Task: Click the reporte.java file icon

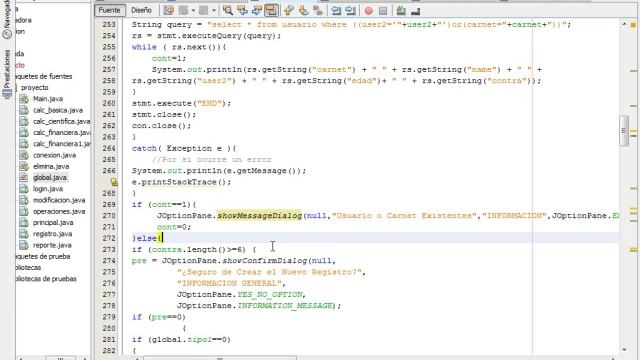Action: 24,245
